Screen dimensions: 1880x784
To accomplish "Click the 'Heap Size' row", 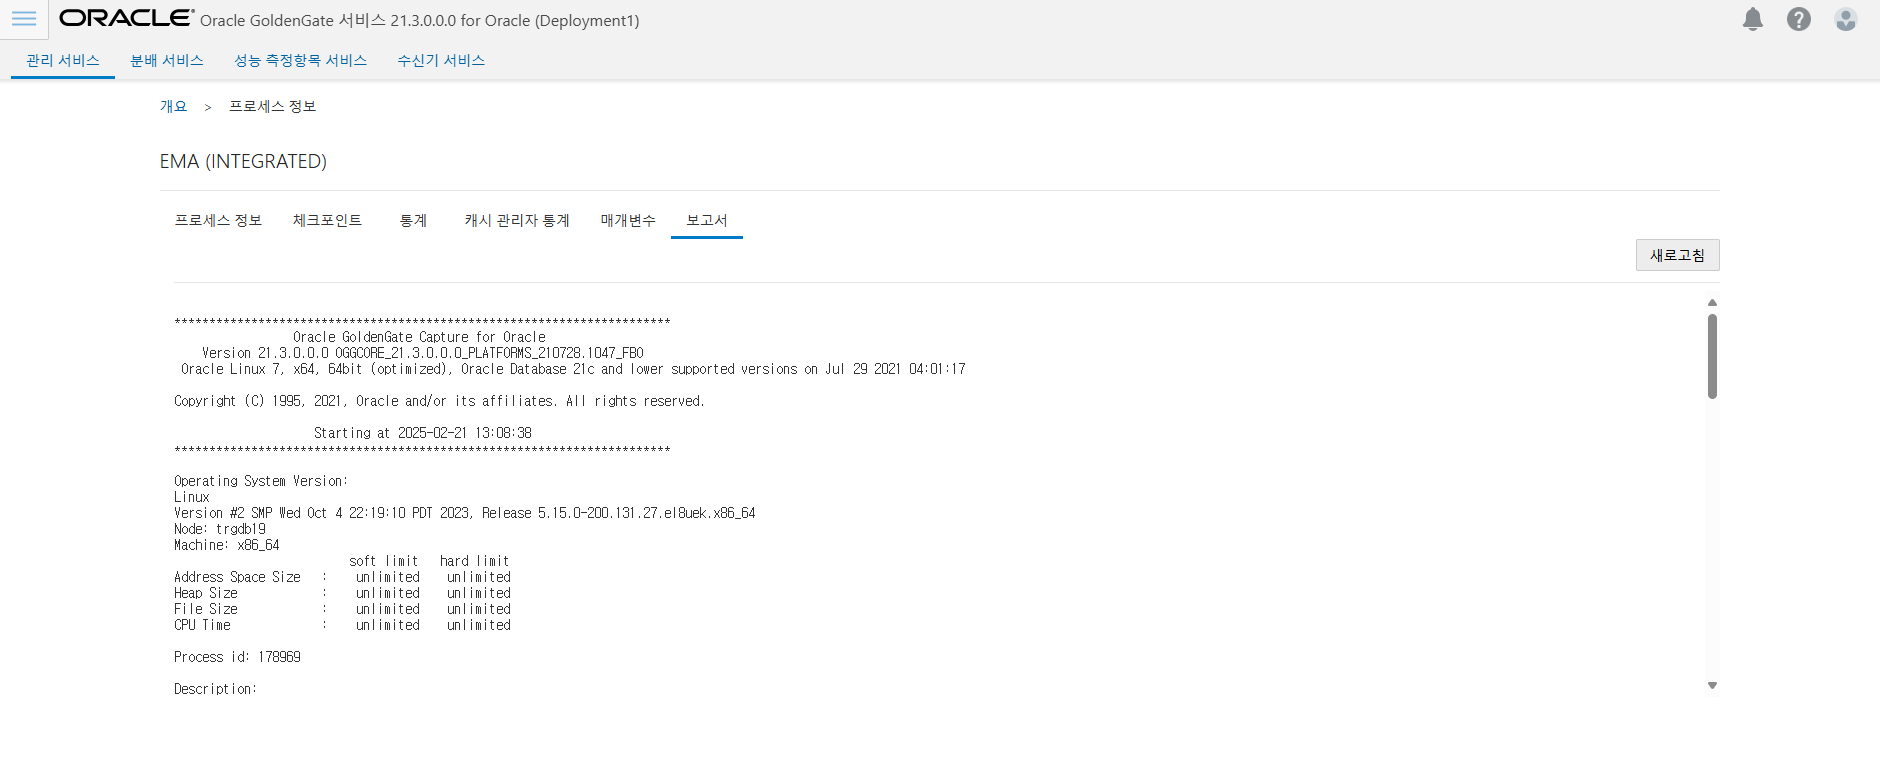I will tap(342, 593).
